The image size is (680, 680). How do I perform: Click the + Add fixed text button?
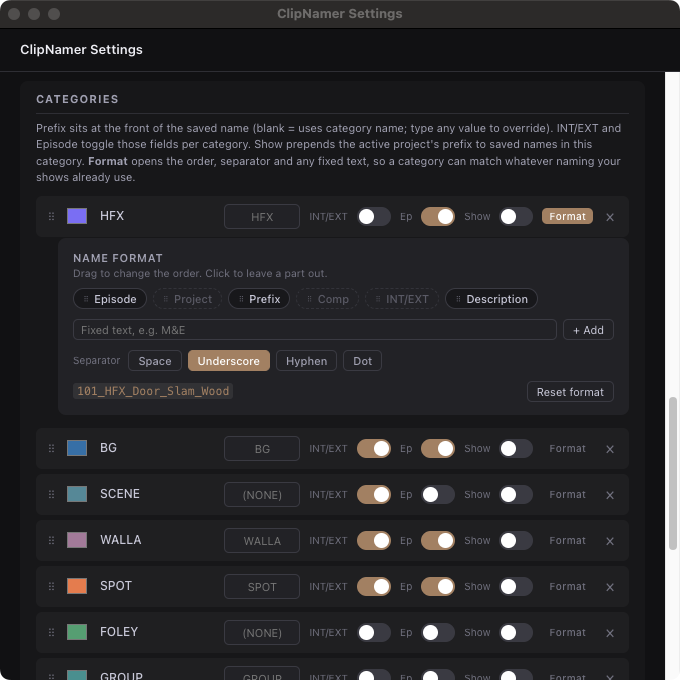point(588,330)
